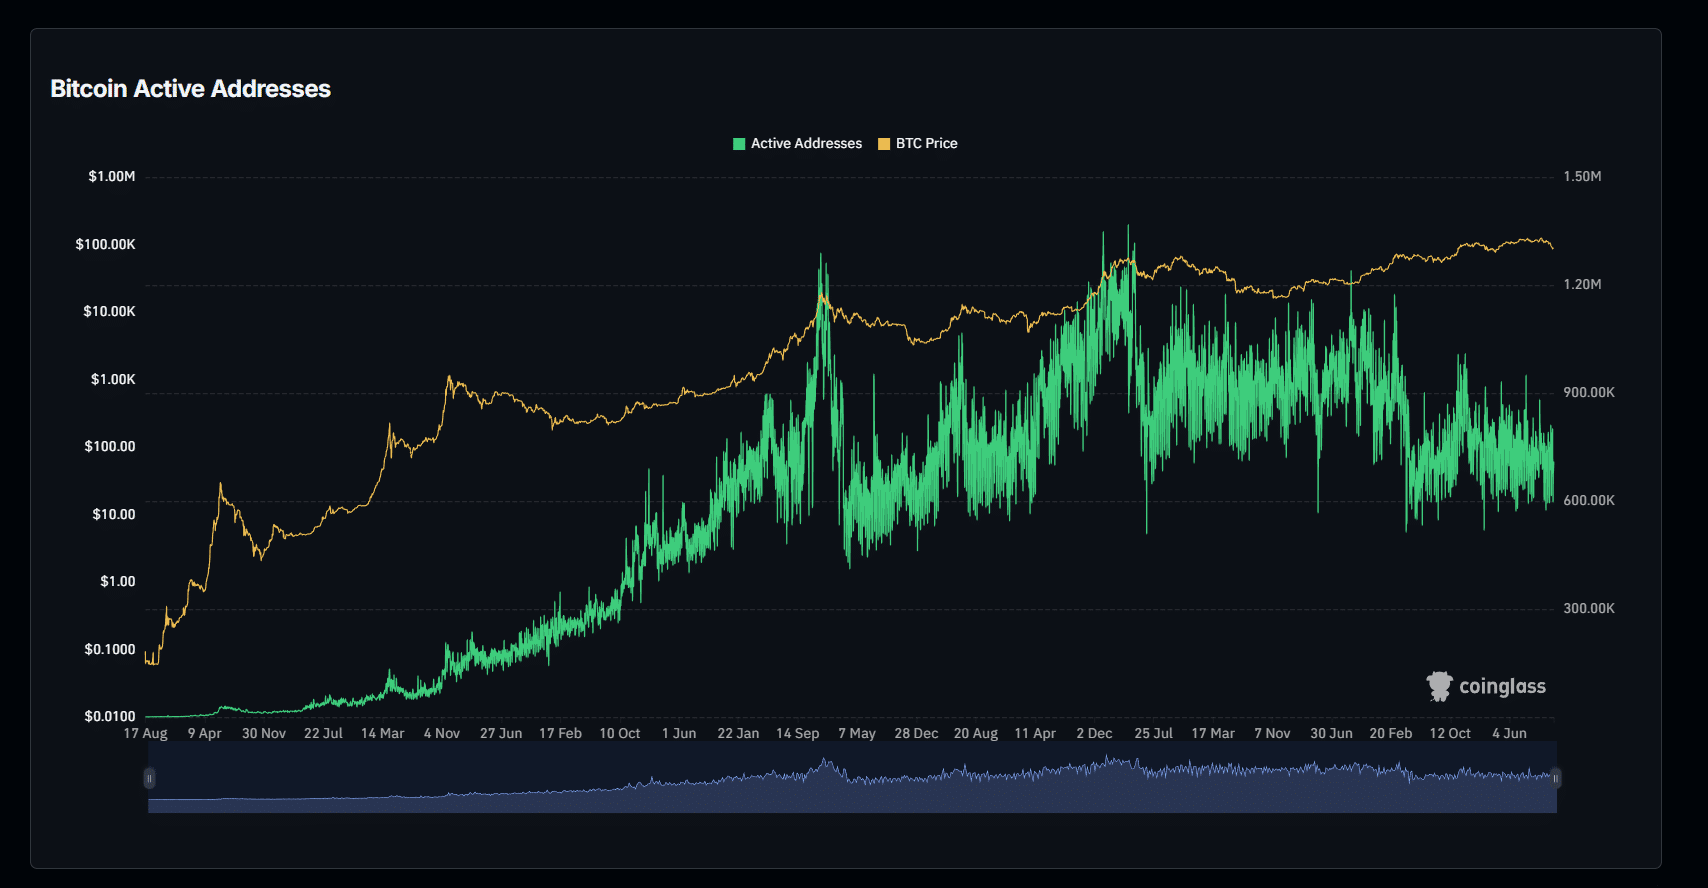Click the 600.00K right axis label

[1588, 501]
